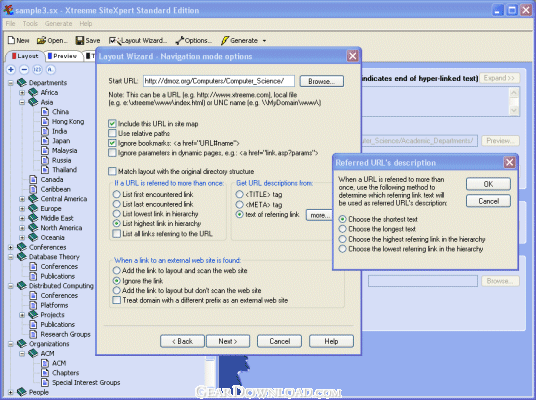Select the Organizations book icon
This screenshot has height=400, width=536.
click(x=22, y=344)
